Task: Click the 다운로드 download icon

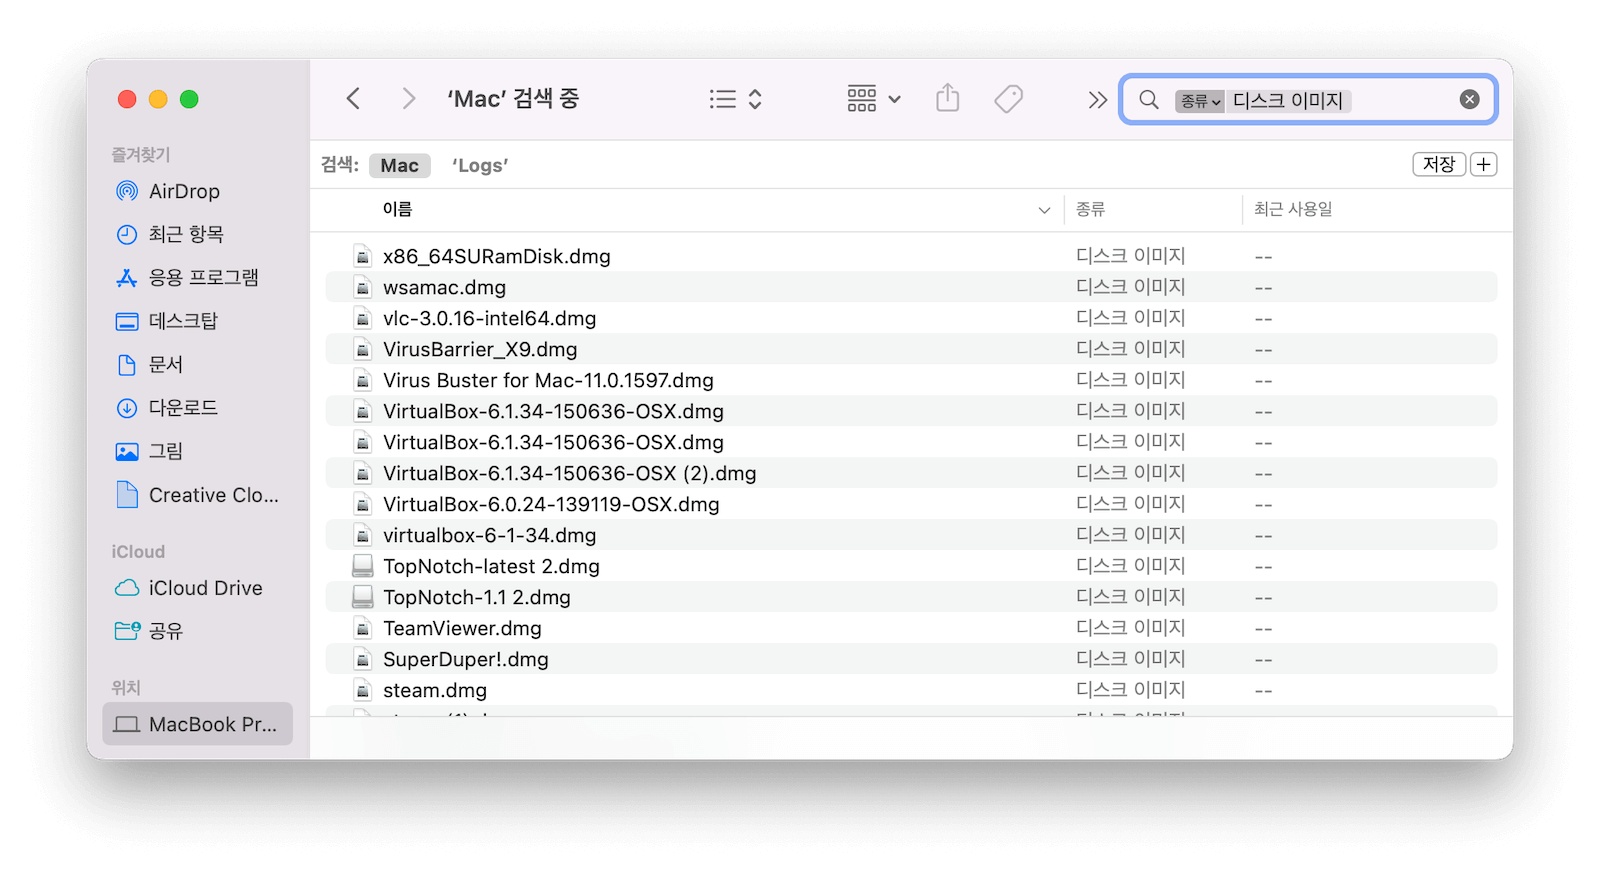Action: (x=127, y=408)
